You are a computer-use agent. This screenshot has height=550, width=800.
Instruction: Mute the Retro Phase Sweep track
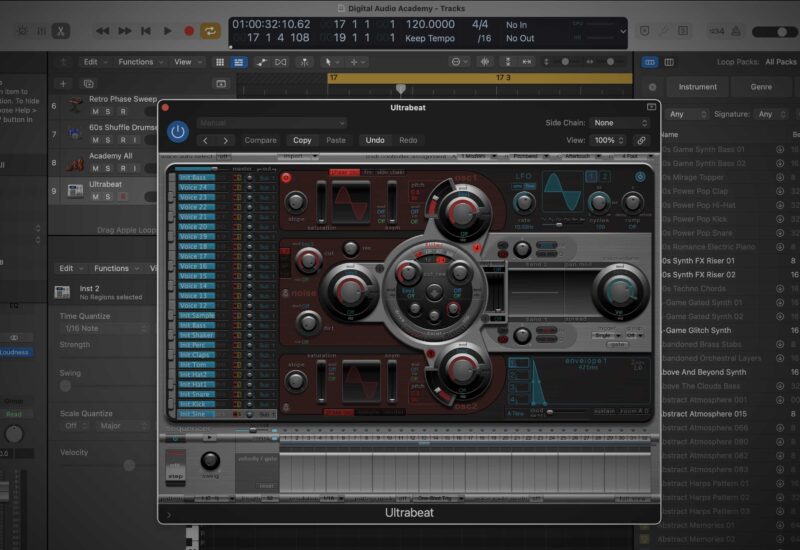(x=95, y=111)
